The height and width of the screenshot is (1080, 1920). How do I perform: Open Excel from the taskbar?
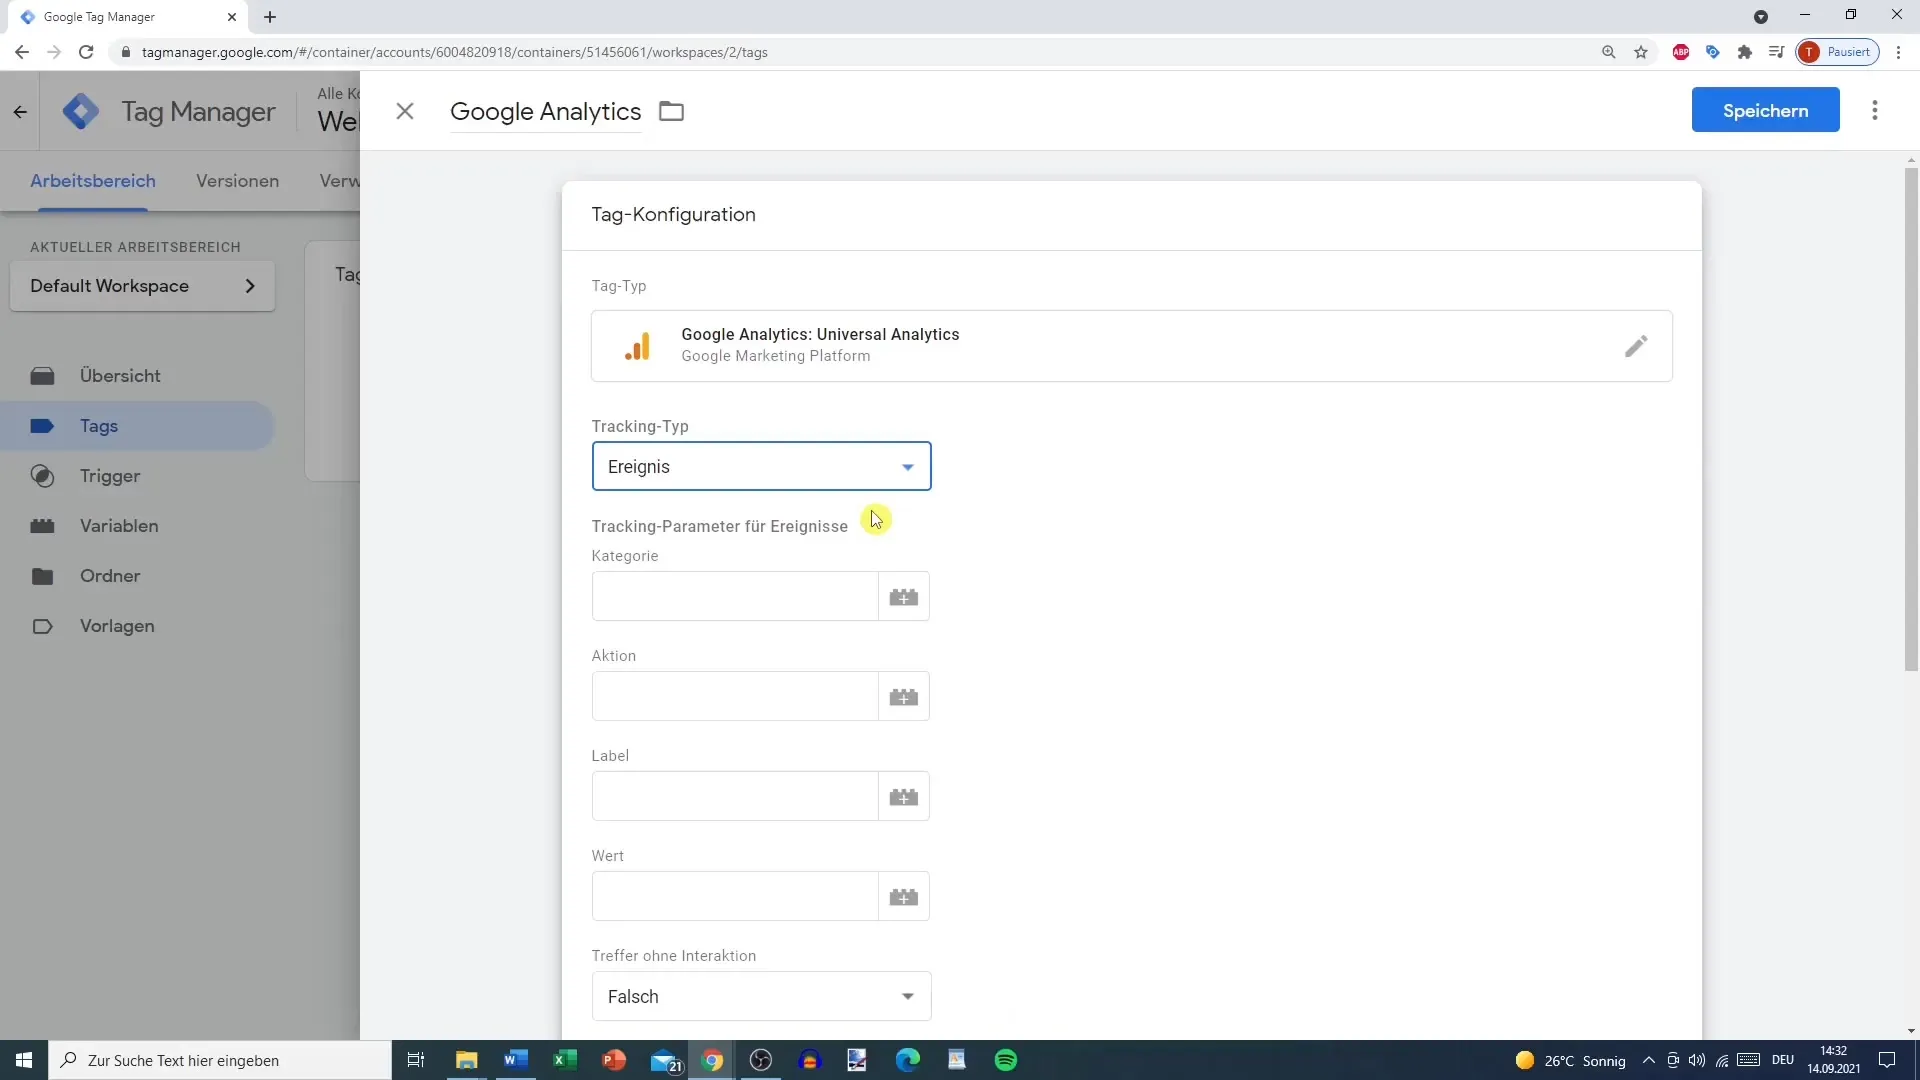[565, 1060]
